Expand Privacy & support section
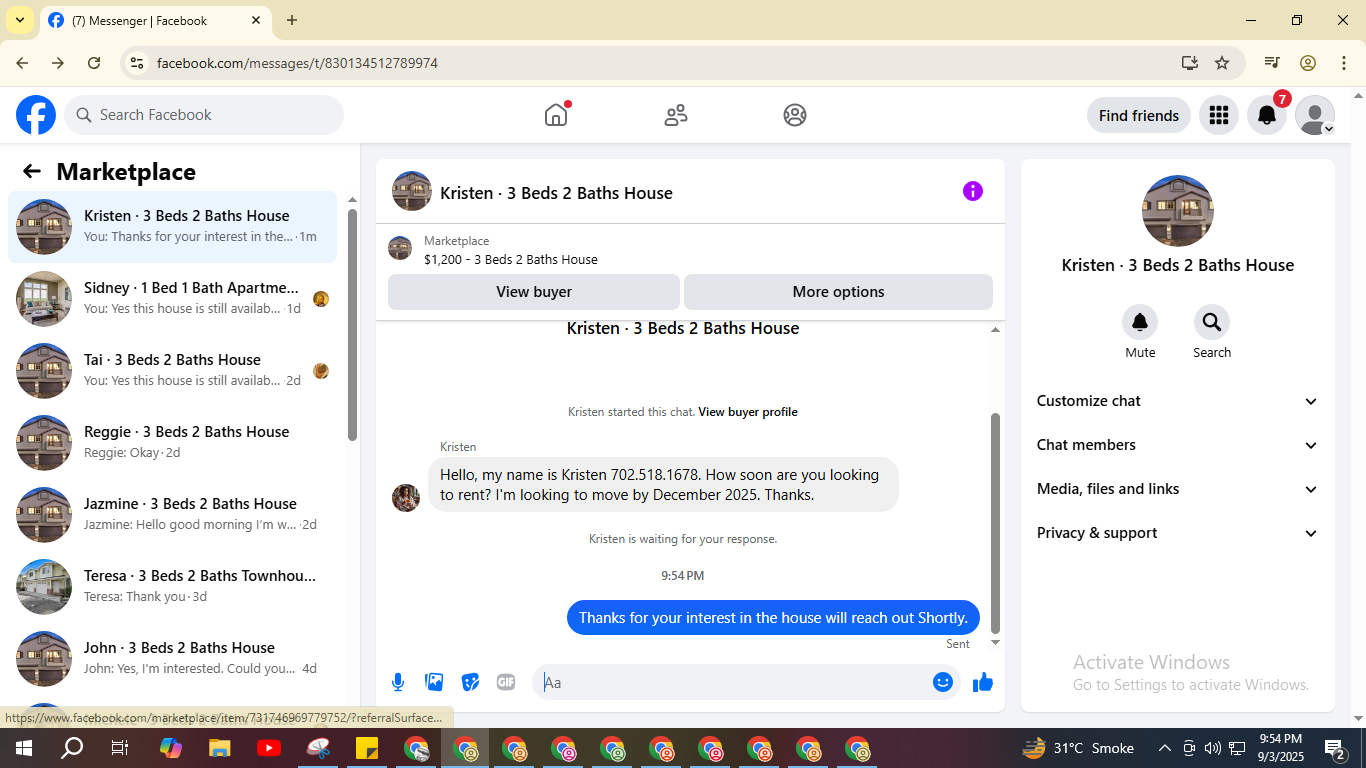 pyautogui.click(x=1178, y=533)
